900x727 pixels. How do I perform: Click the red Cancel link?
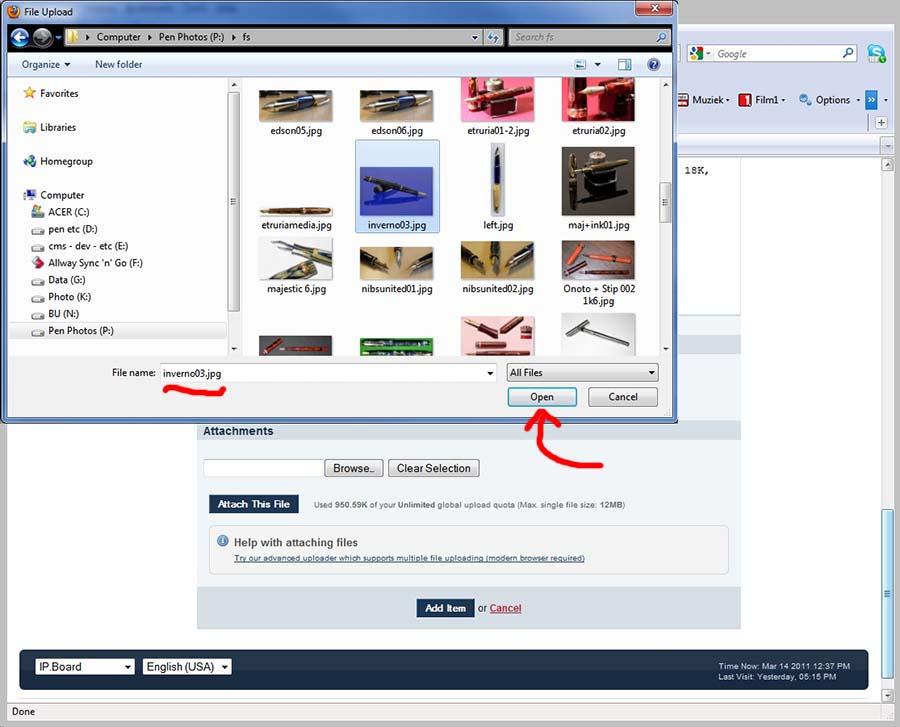(x=505, y=608)
